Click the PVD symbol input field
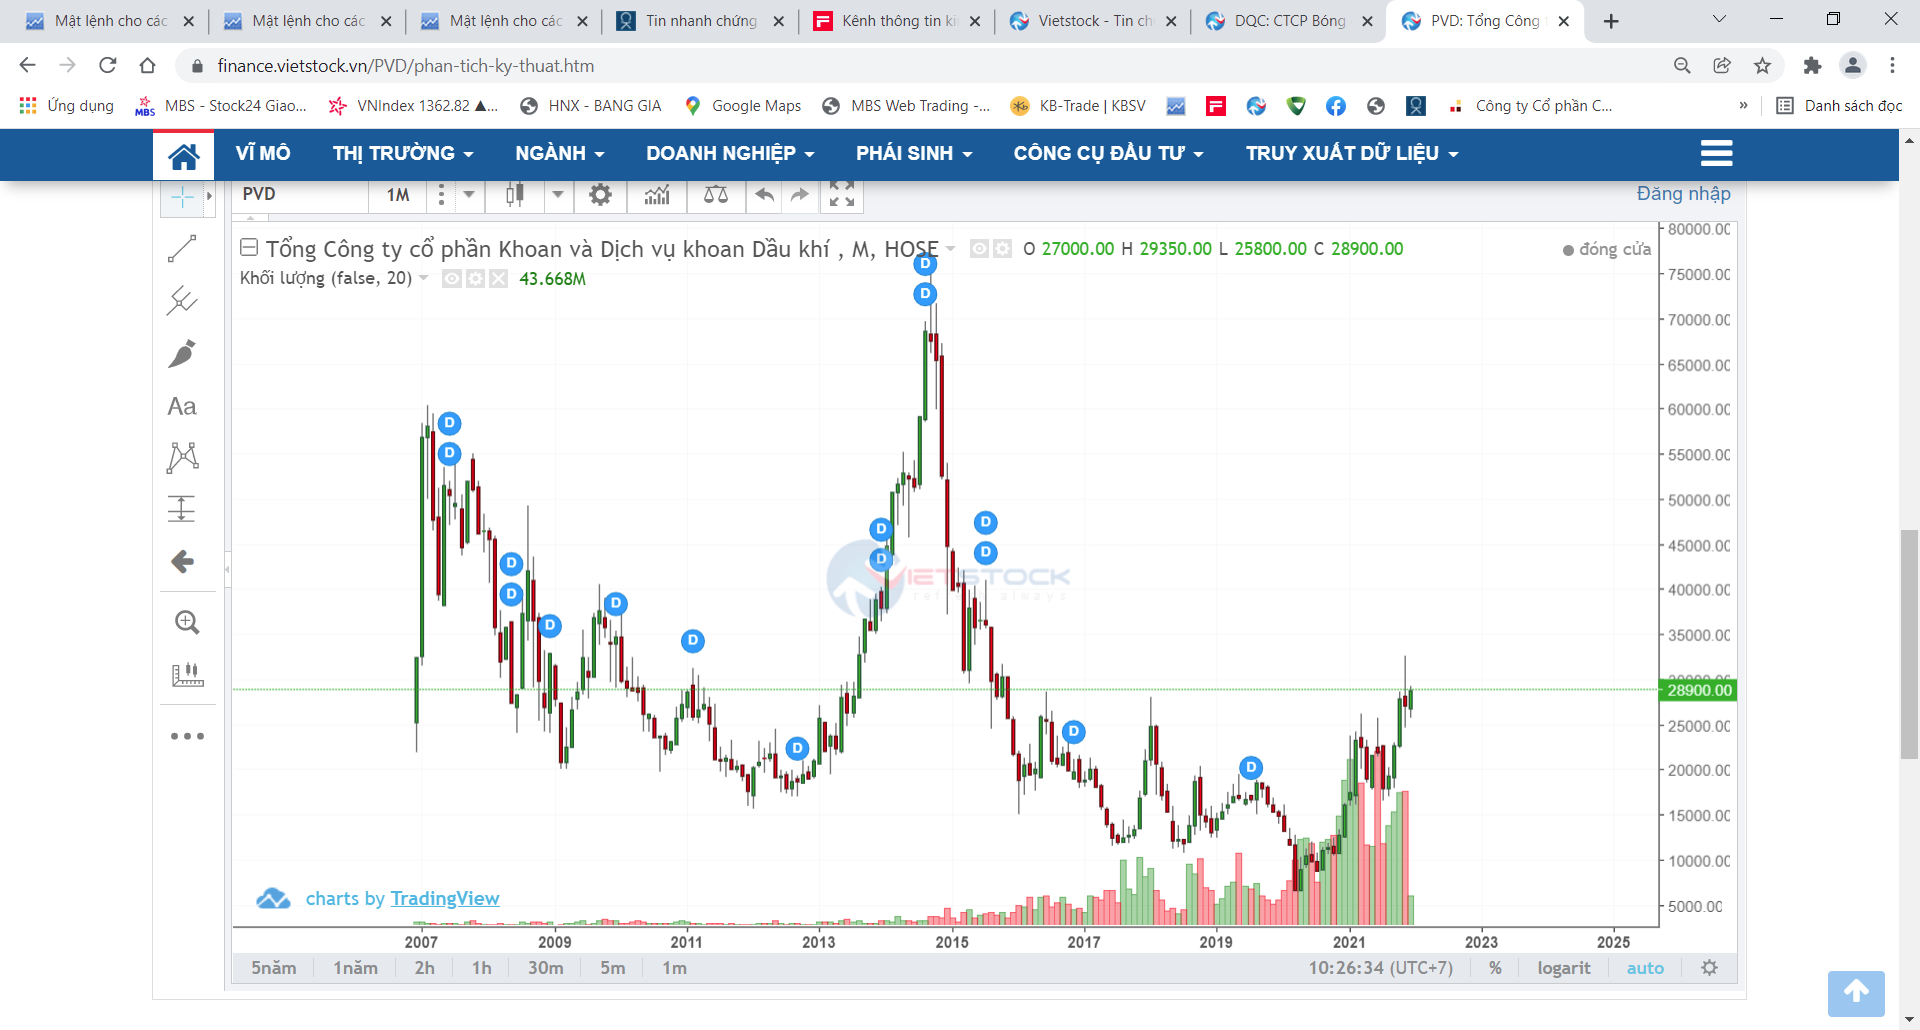This screenshot has width=1920, height=1030. [x=300, y=195]
